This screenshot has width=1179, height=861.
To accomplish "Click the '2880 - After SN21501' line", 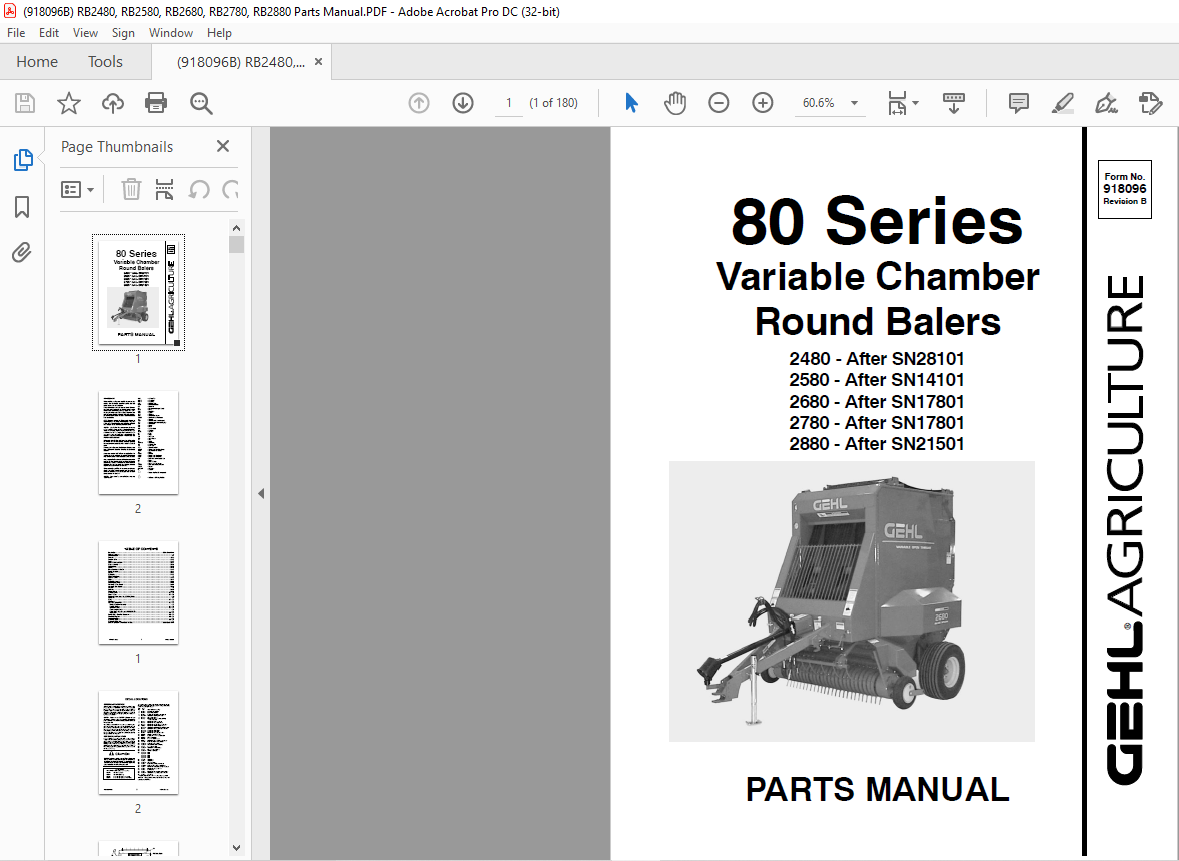I will click(877, 444).
